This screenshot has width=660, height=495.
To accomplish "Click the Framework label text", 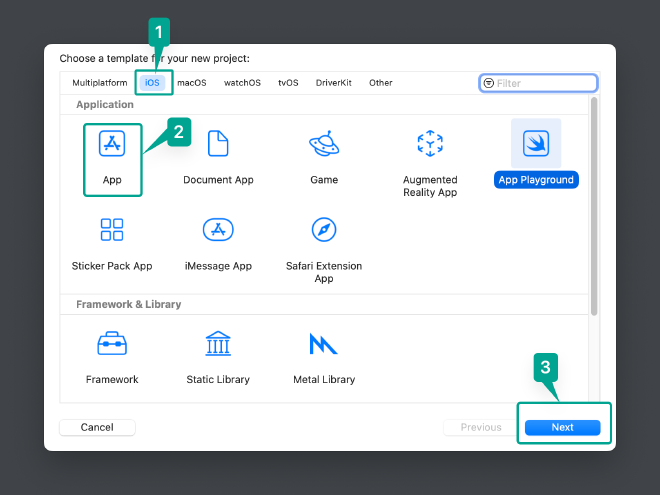I will pos(112,379).
